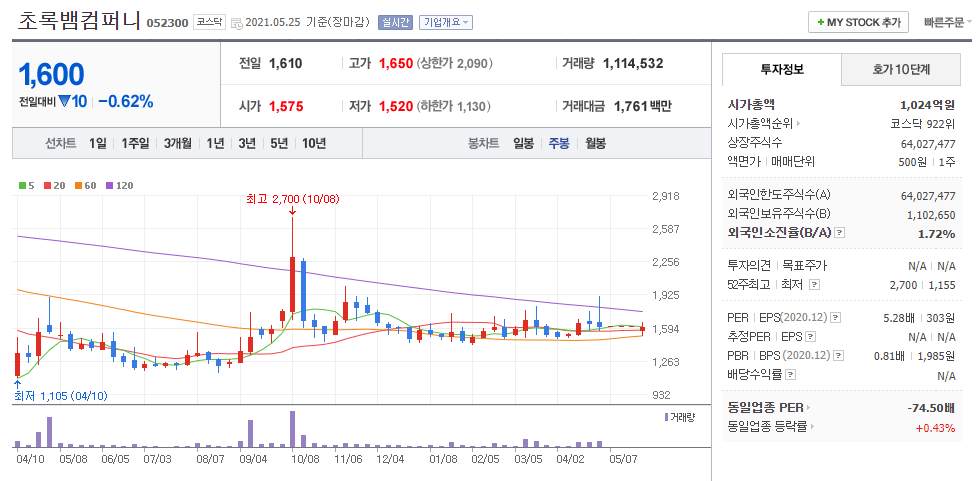Click the current price 1,600
The width and height of the screenshot is (980, 481).
(x=51, y=74)
